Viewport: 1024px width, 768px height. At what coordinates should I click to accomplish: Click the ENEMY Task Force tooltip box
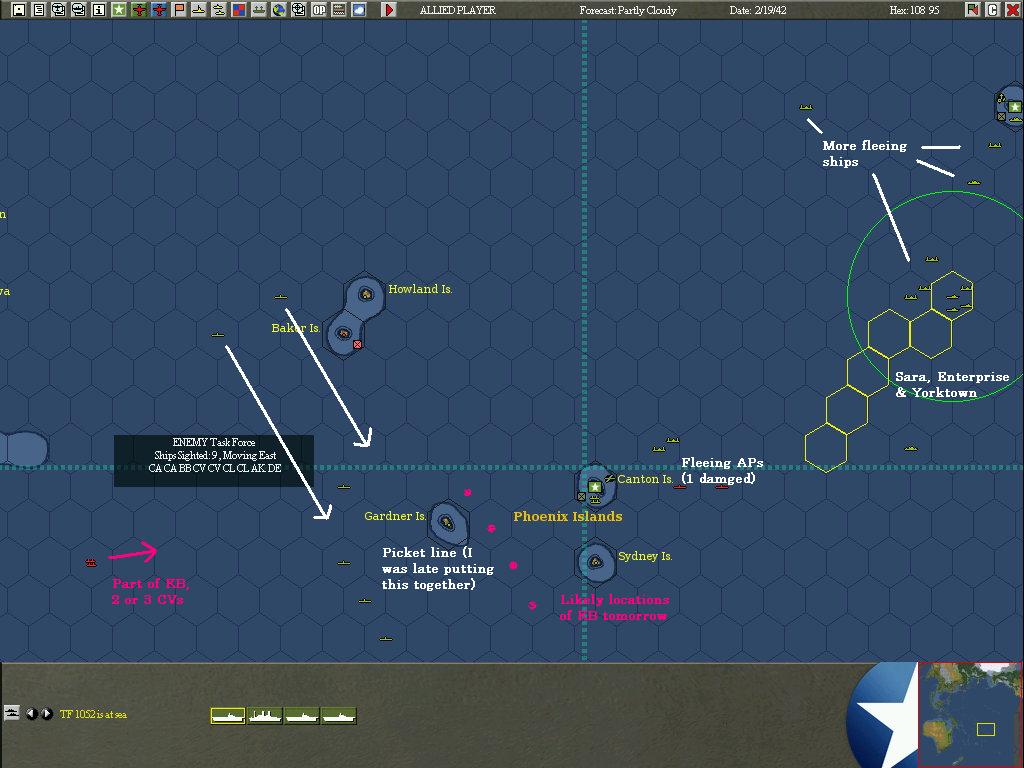tap(214, 461)
